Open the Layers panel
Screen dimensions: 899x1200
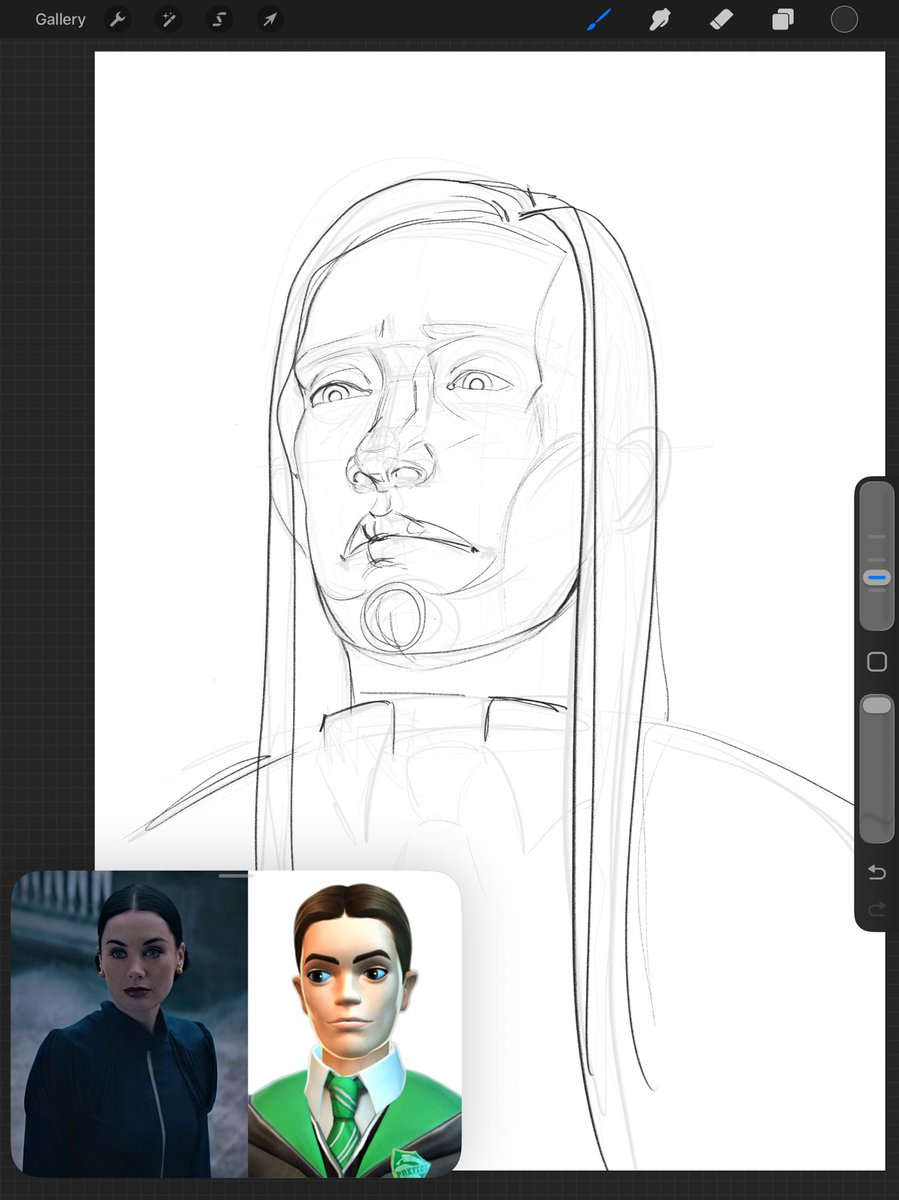(782, 19)
